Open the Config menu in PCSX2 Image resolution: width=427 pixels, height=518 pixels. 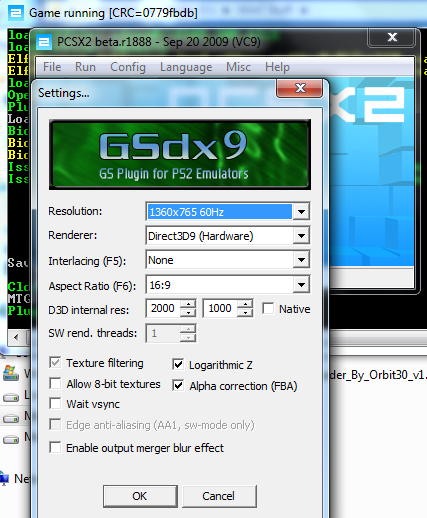(128, 67)
